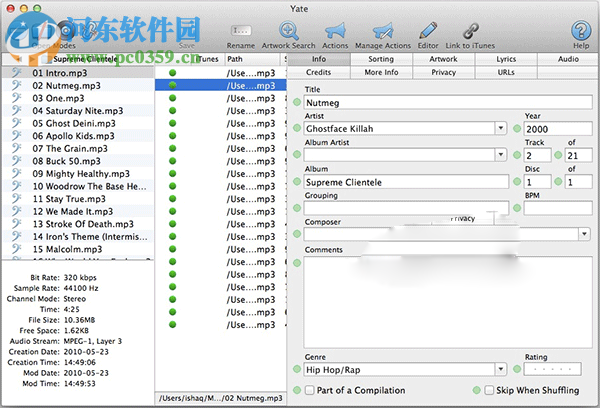Viewport: 600px width, 408px height.
Task: Select 04 Saturday Nite.mp3 in file list
Action: pyautogui.click(x=78, y=111)
